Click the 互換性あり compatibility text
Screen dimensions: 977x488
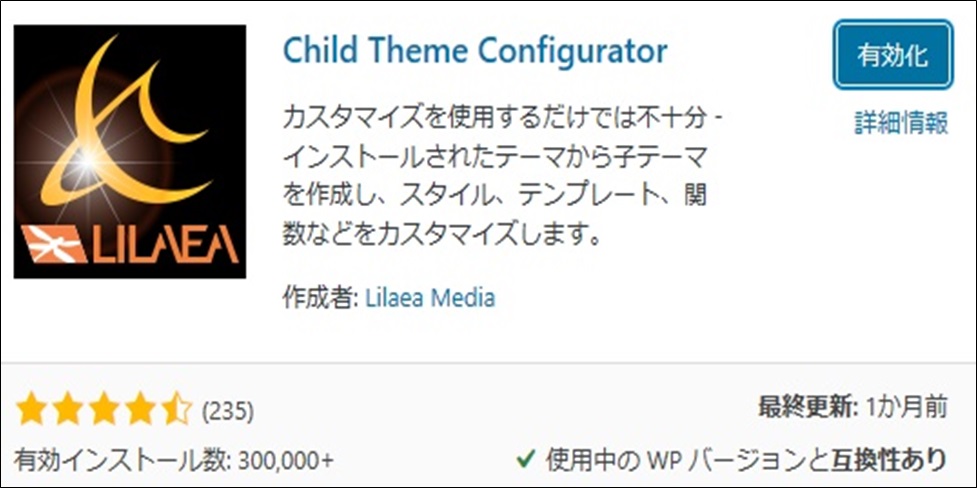click(x=888, y=459)
